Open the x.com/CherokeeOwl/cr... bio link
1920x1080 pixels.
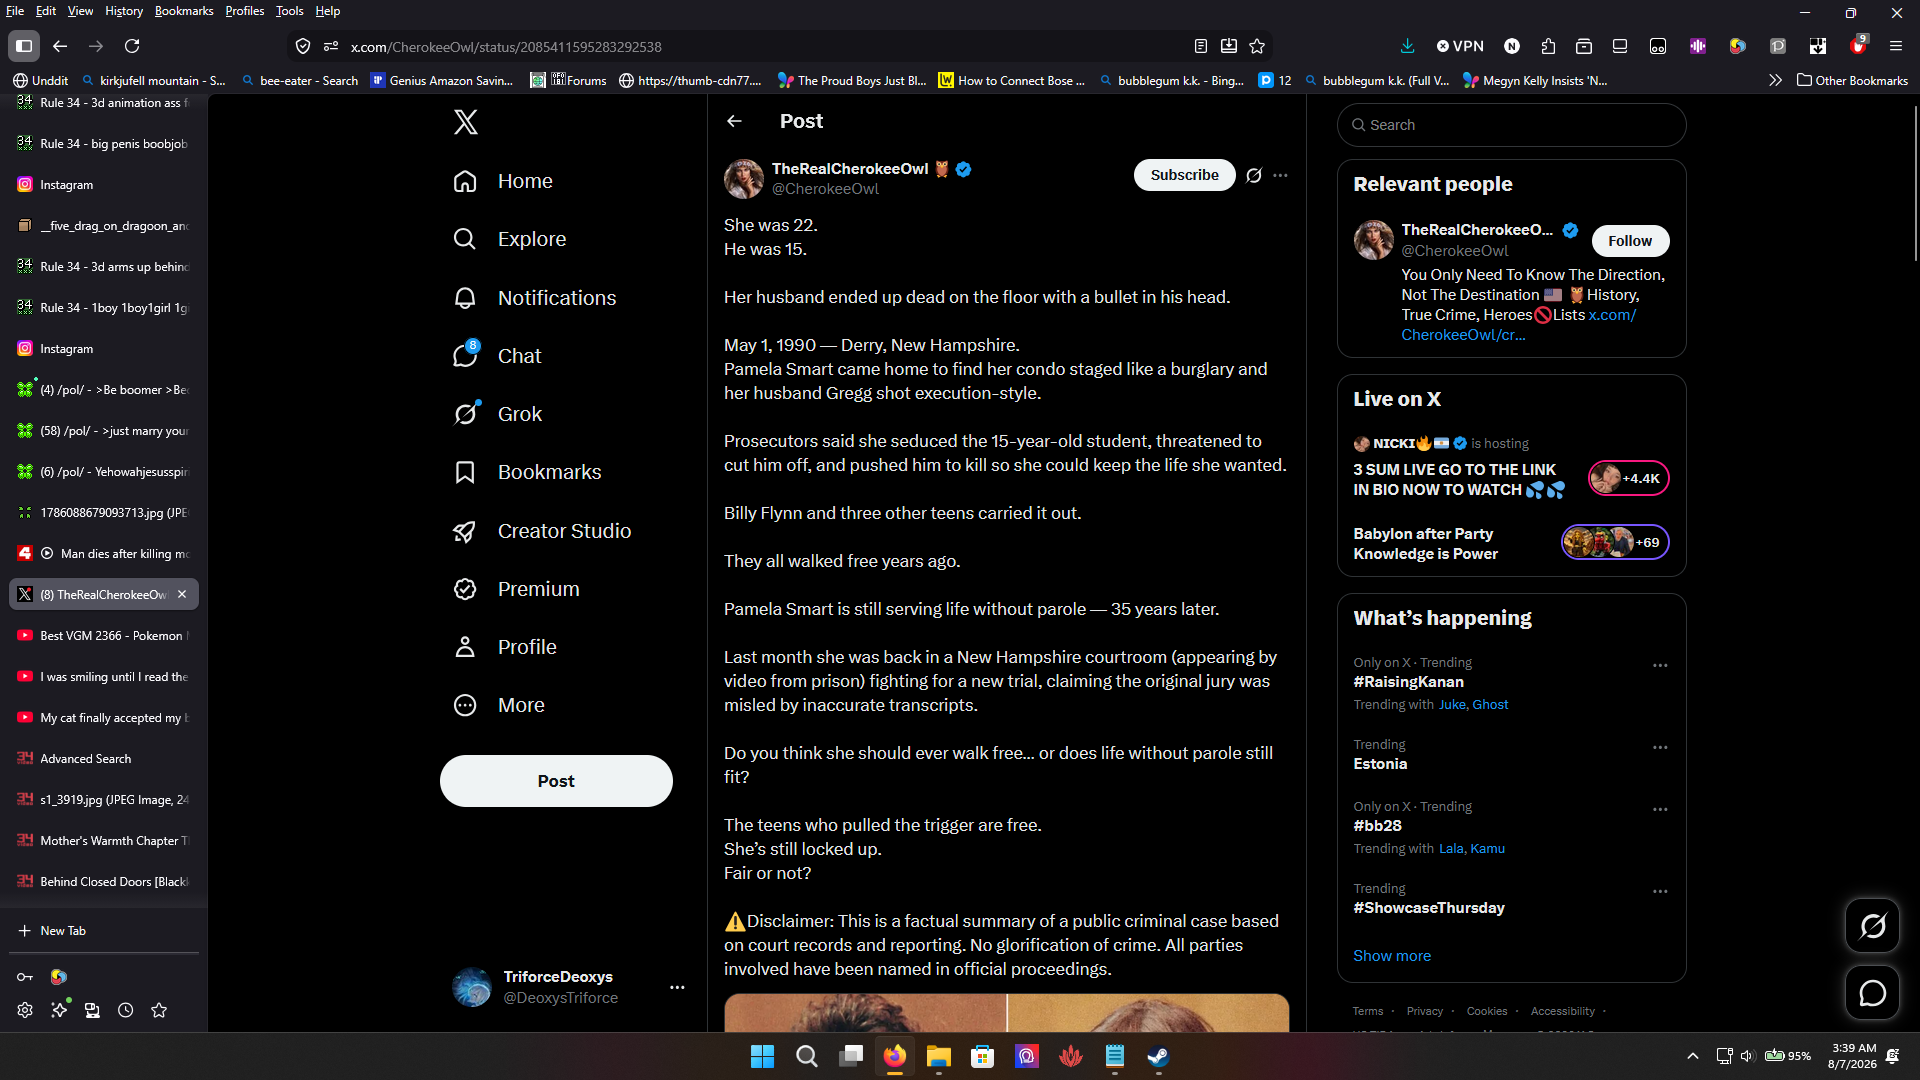click(x=1518, y=325)
